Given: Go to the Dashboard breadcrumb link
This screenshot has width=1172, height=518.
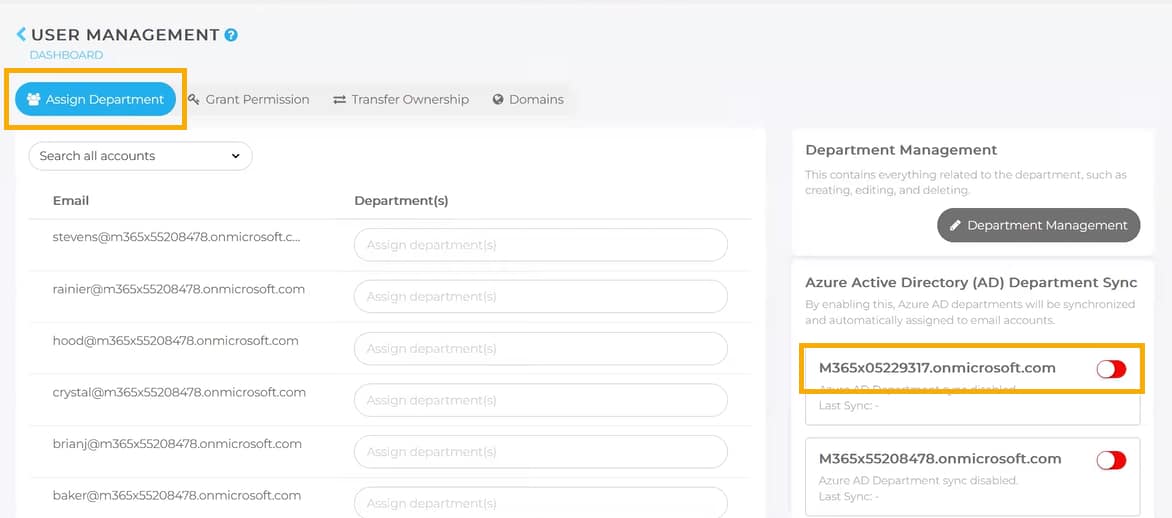Looking at the screenshot, I should pos(66,55).
